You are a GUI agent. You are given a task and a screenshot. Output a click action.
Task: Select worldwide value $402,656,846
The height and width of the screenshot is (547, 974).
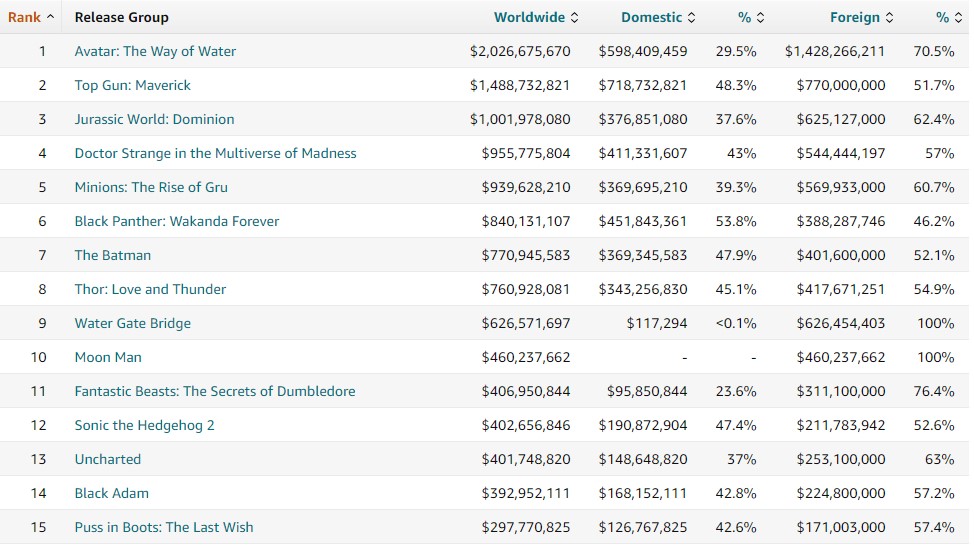tap(526, 425)
